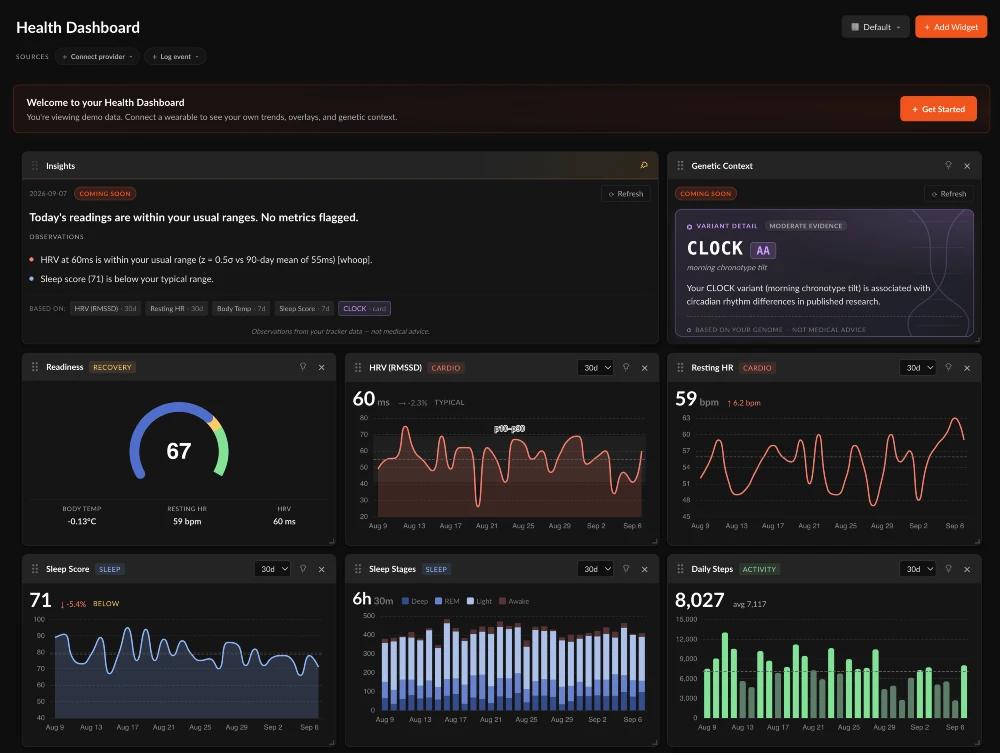Toggle pin on Genetic Context widget
Screen dimensions: 1000x753
[948, 165]
